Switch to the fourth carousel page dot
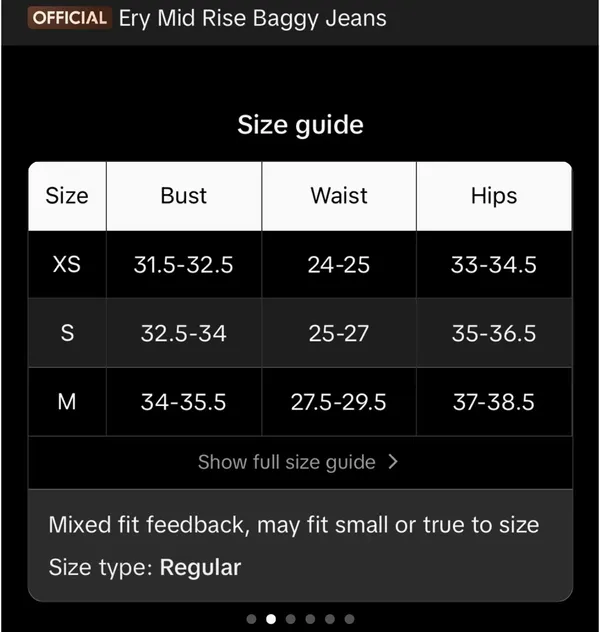 pos(310,619)
